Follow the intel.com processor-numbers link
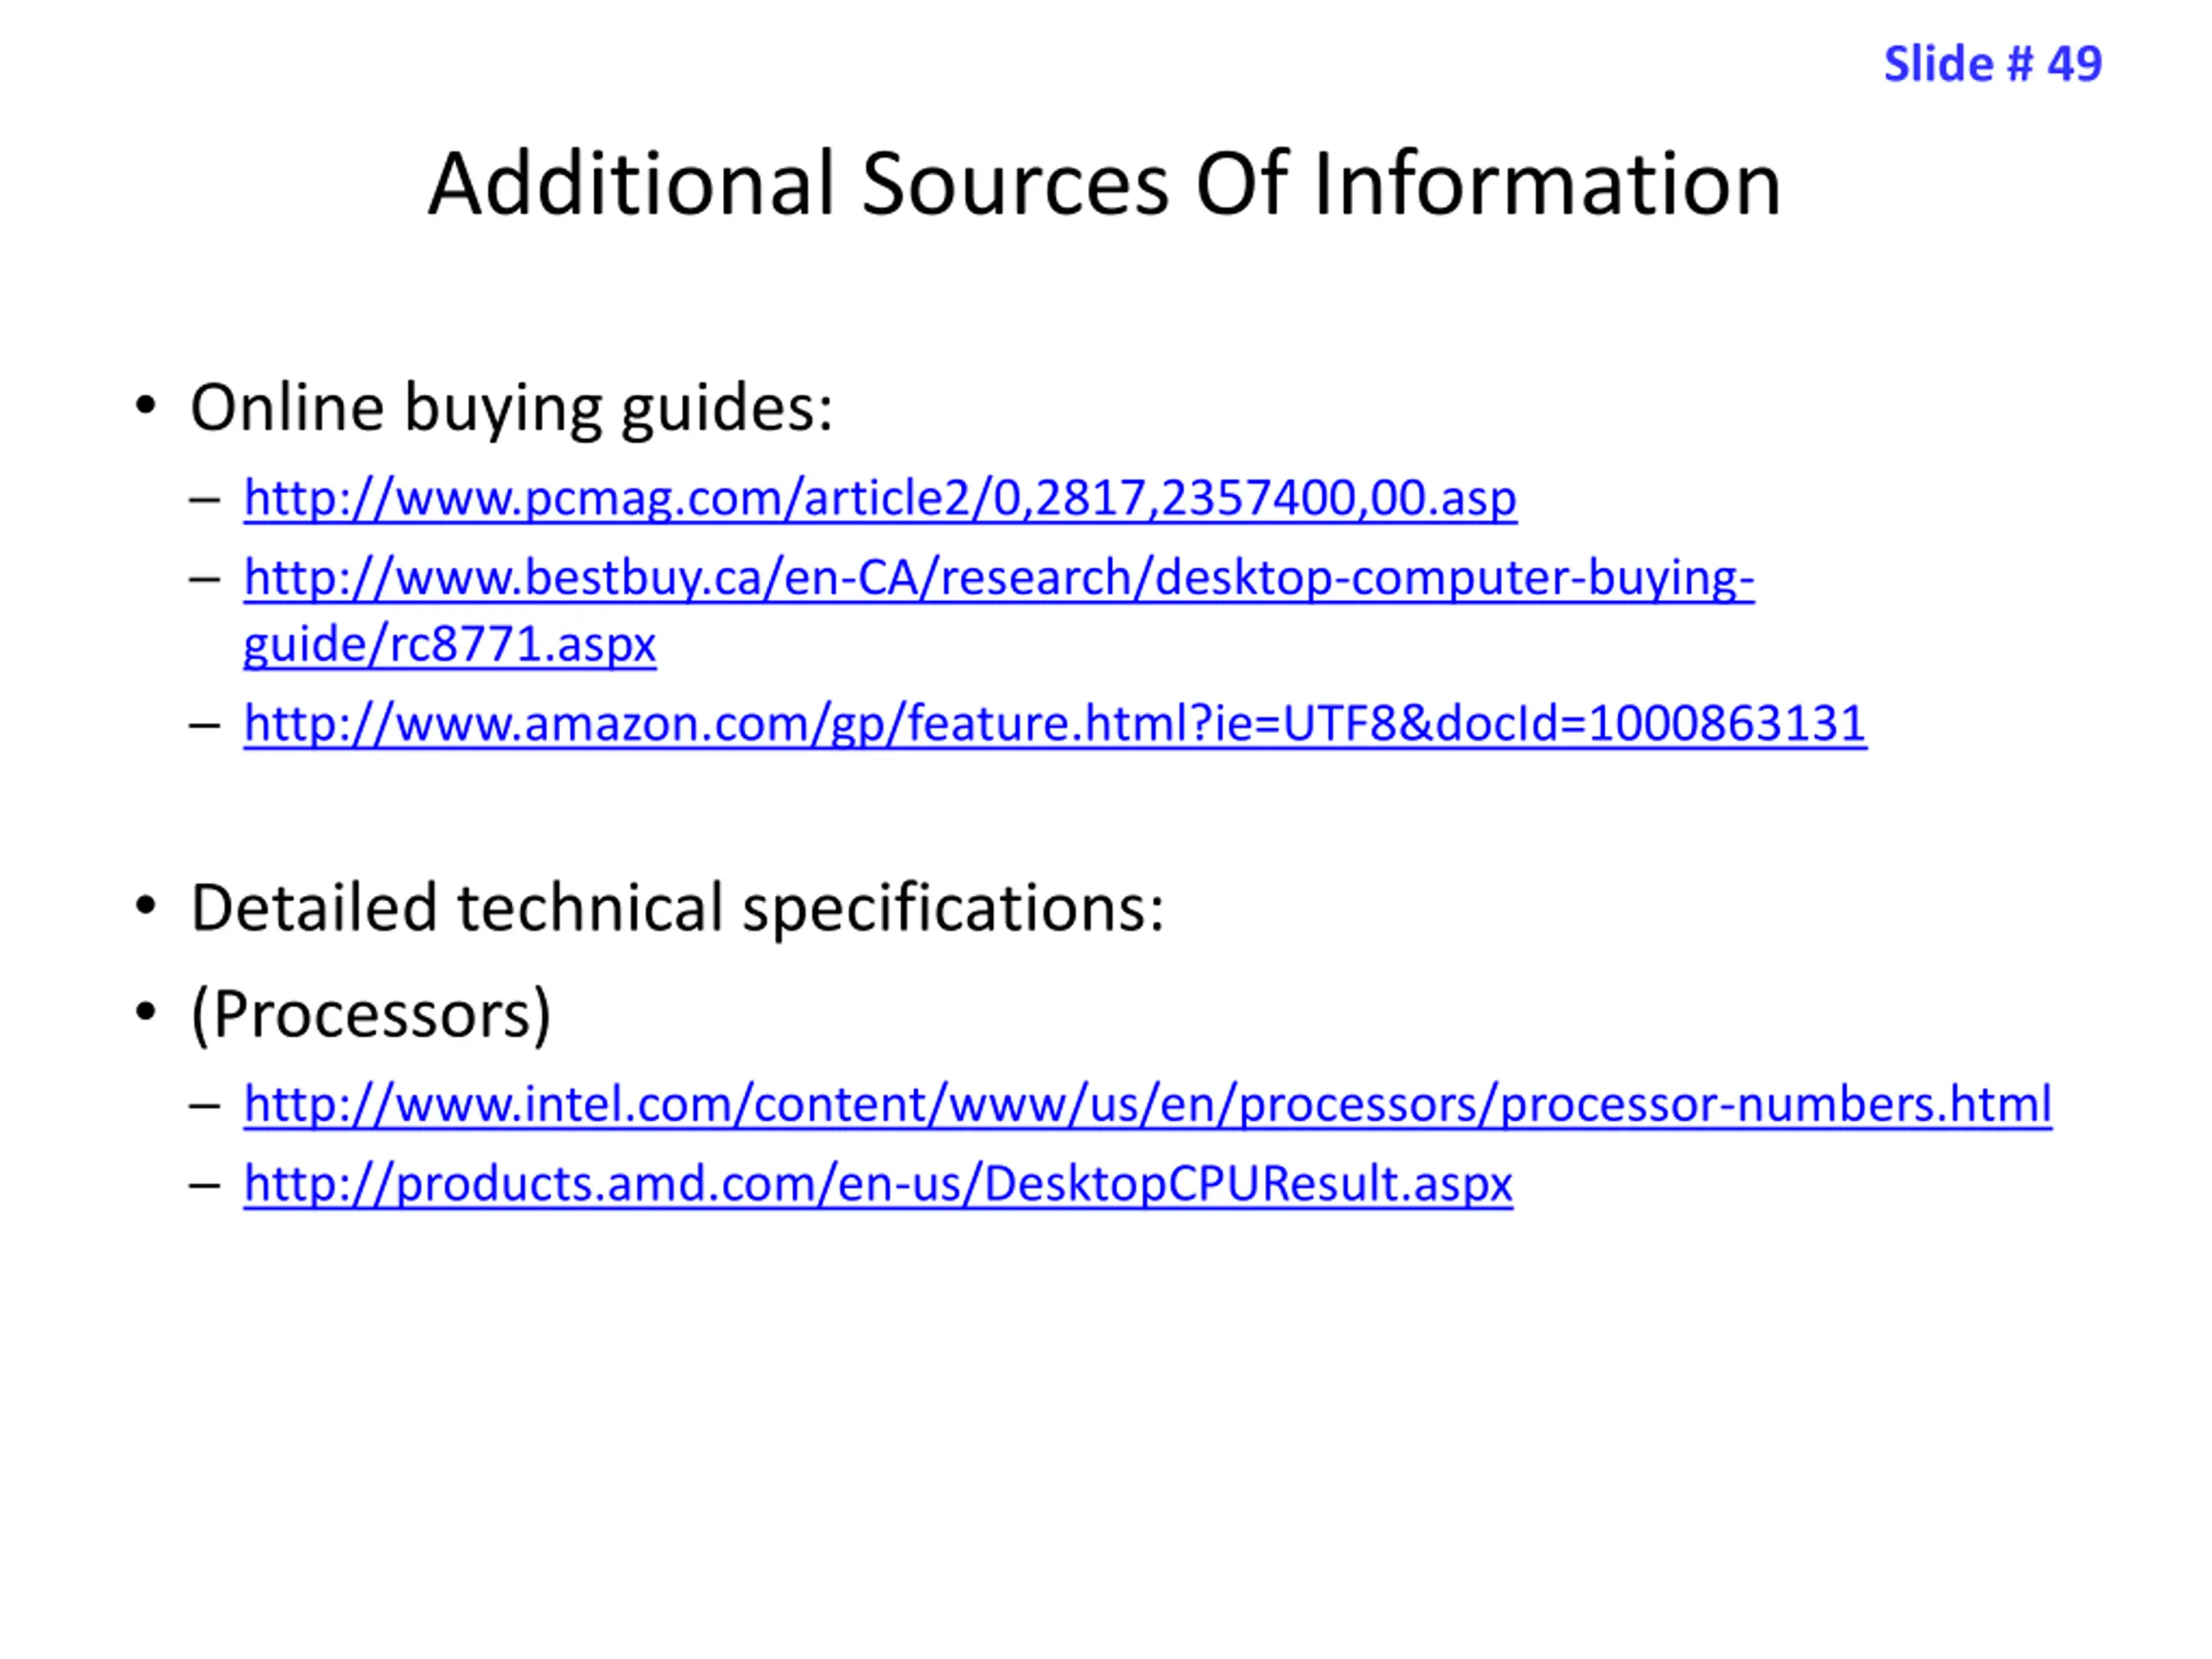 pyautogui.click(x=1148, y=1104)
